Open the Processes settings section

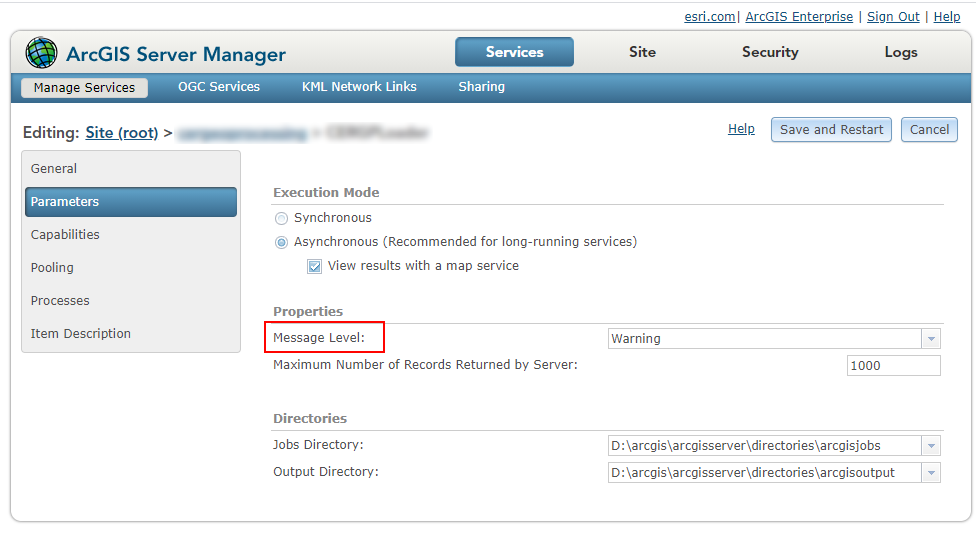coord(131,301)
